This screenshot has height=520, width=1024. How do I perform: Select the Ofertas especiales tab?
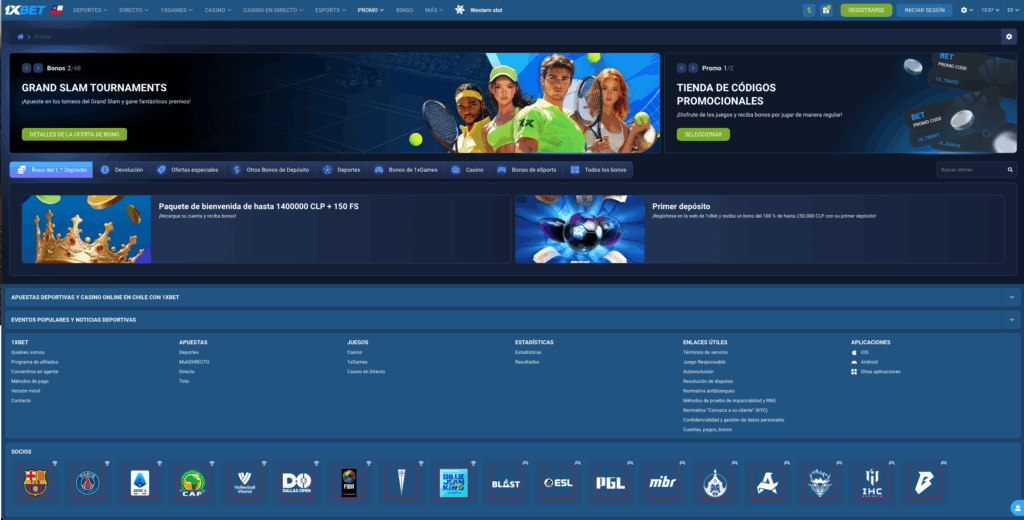click(188, 170)
